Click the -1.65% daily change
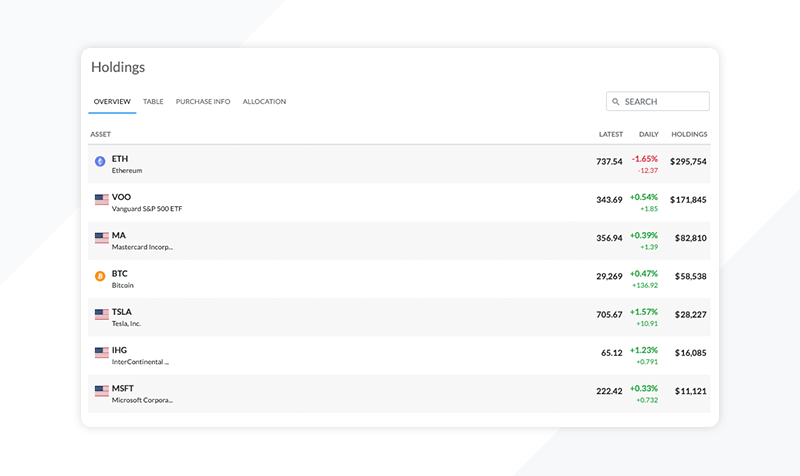Screen dimensions: 800x476 pyautogui.click(x=645, y=159)
